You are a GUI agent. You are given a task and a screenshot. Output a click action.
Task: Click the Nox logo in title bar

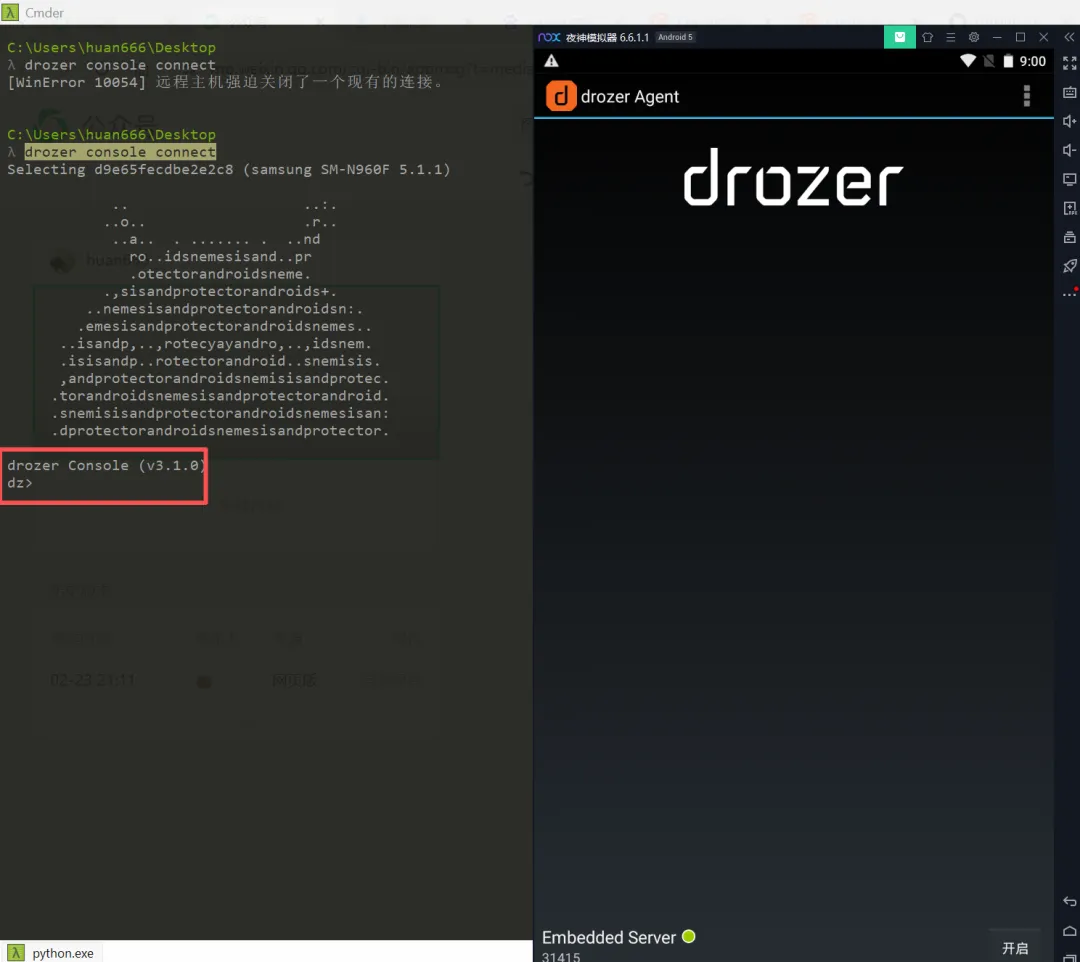coord(549,37)
